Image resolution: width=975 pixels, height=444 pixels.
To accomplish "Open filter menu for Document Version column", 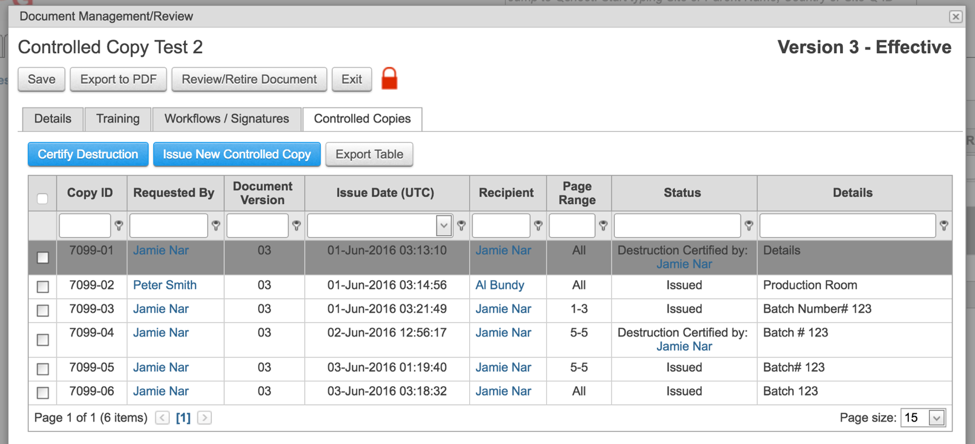I will point(296,226).
